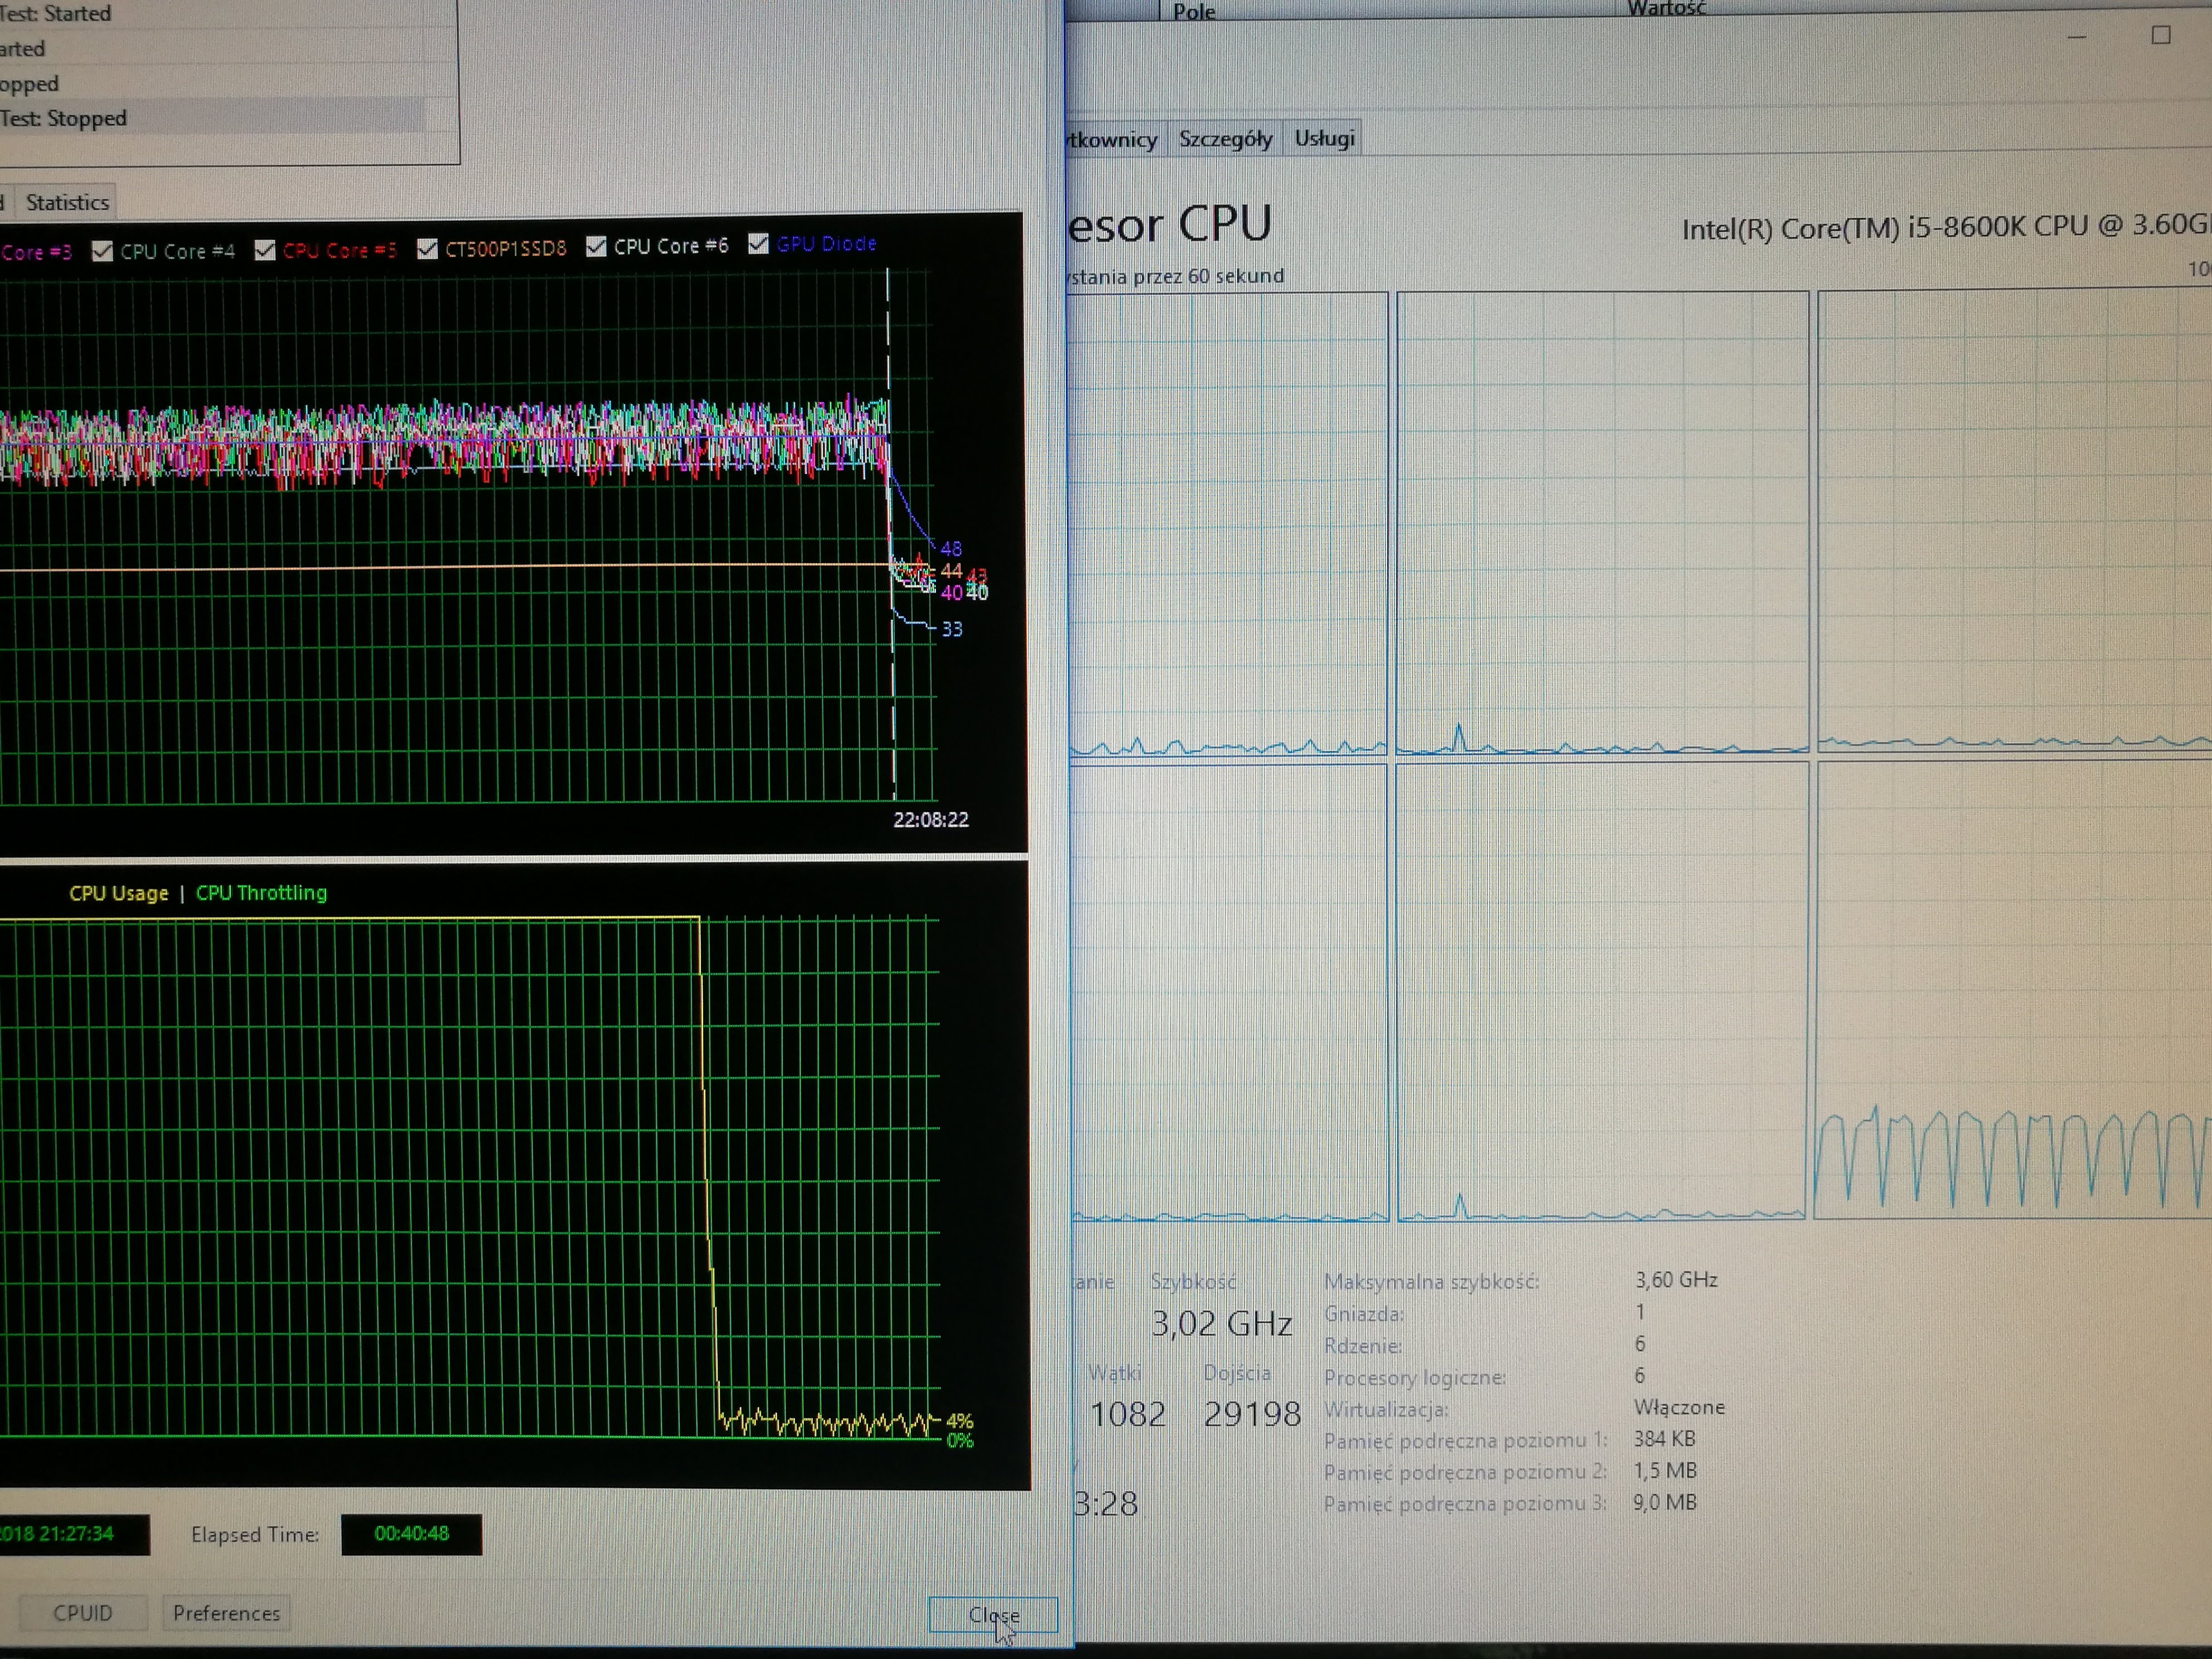2212x1659 pixels.
Task: Click the first logical processor graph
Action: [1229, 523]
